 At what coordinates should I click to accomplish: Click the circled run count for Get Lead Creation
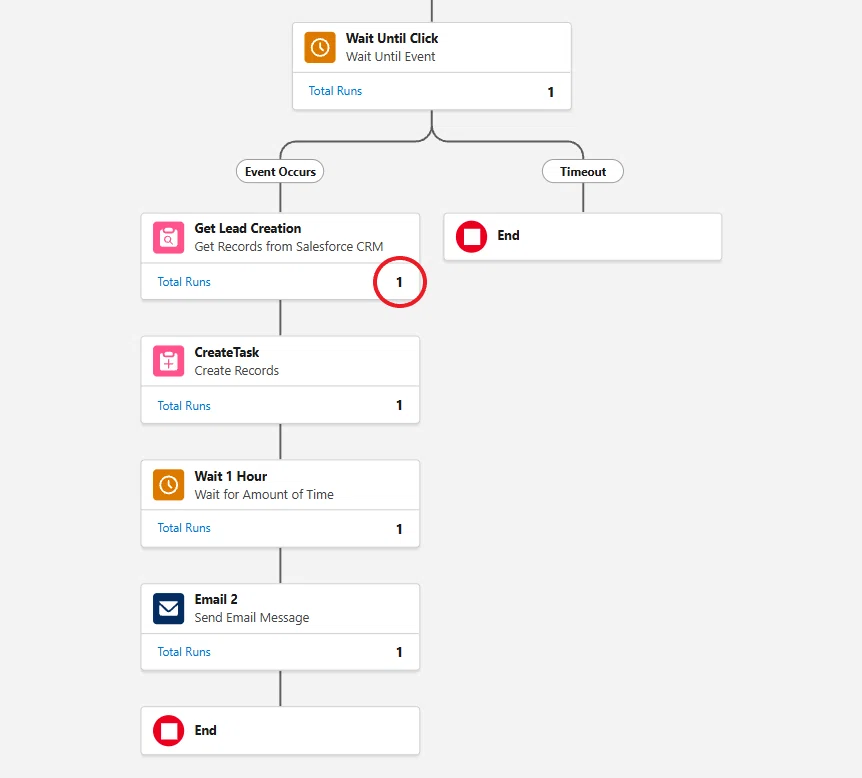(399, 282)
